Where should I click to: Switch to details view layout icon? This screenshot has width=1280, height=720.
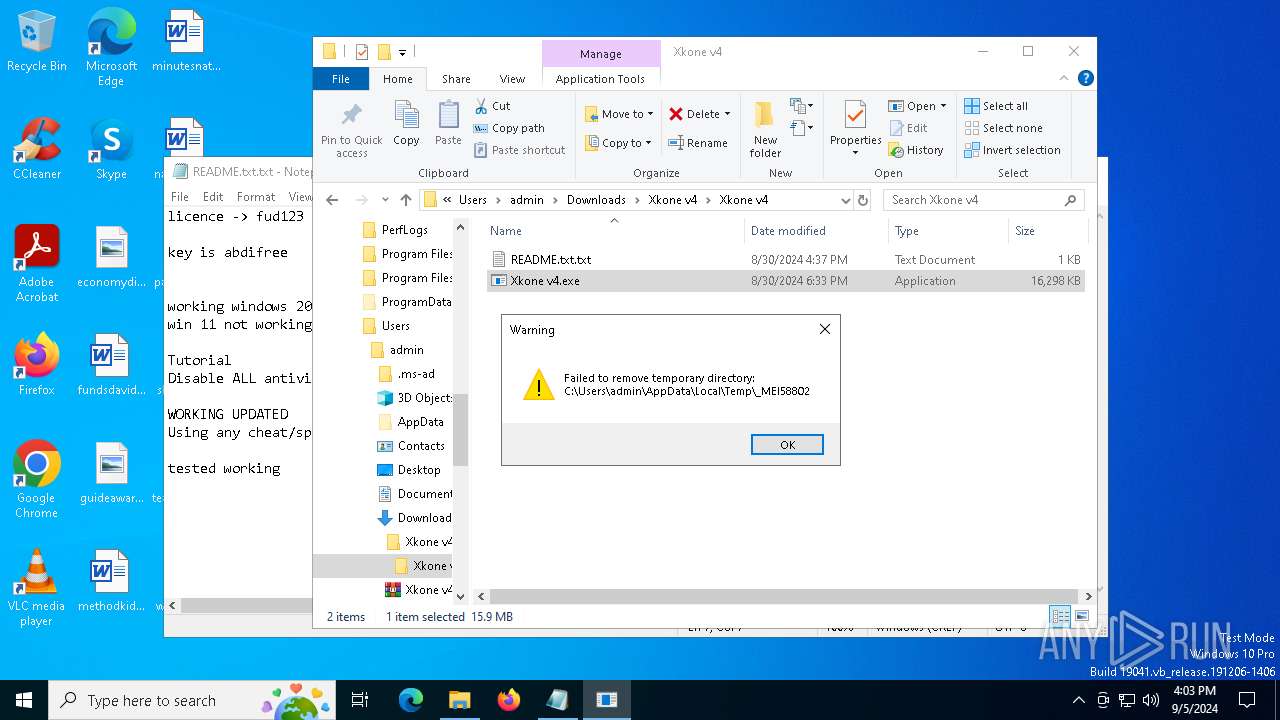pyautogui.click(x=1060, y=616)
